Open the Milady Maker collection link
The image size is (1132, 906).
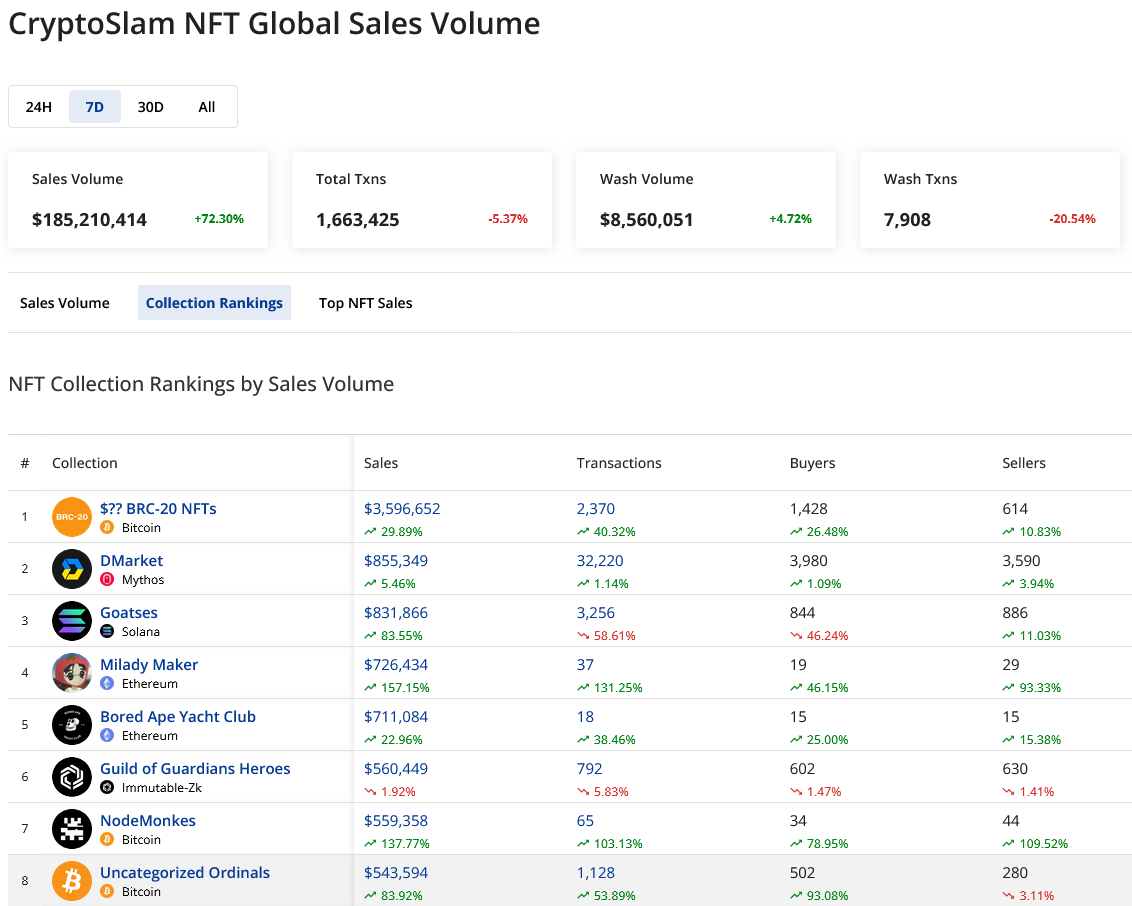149,664
